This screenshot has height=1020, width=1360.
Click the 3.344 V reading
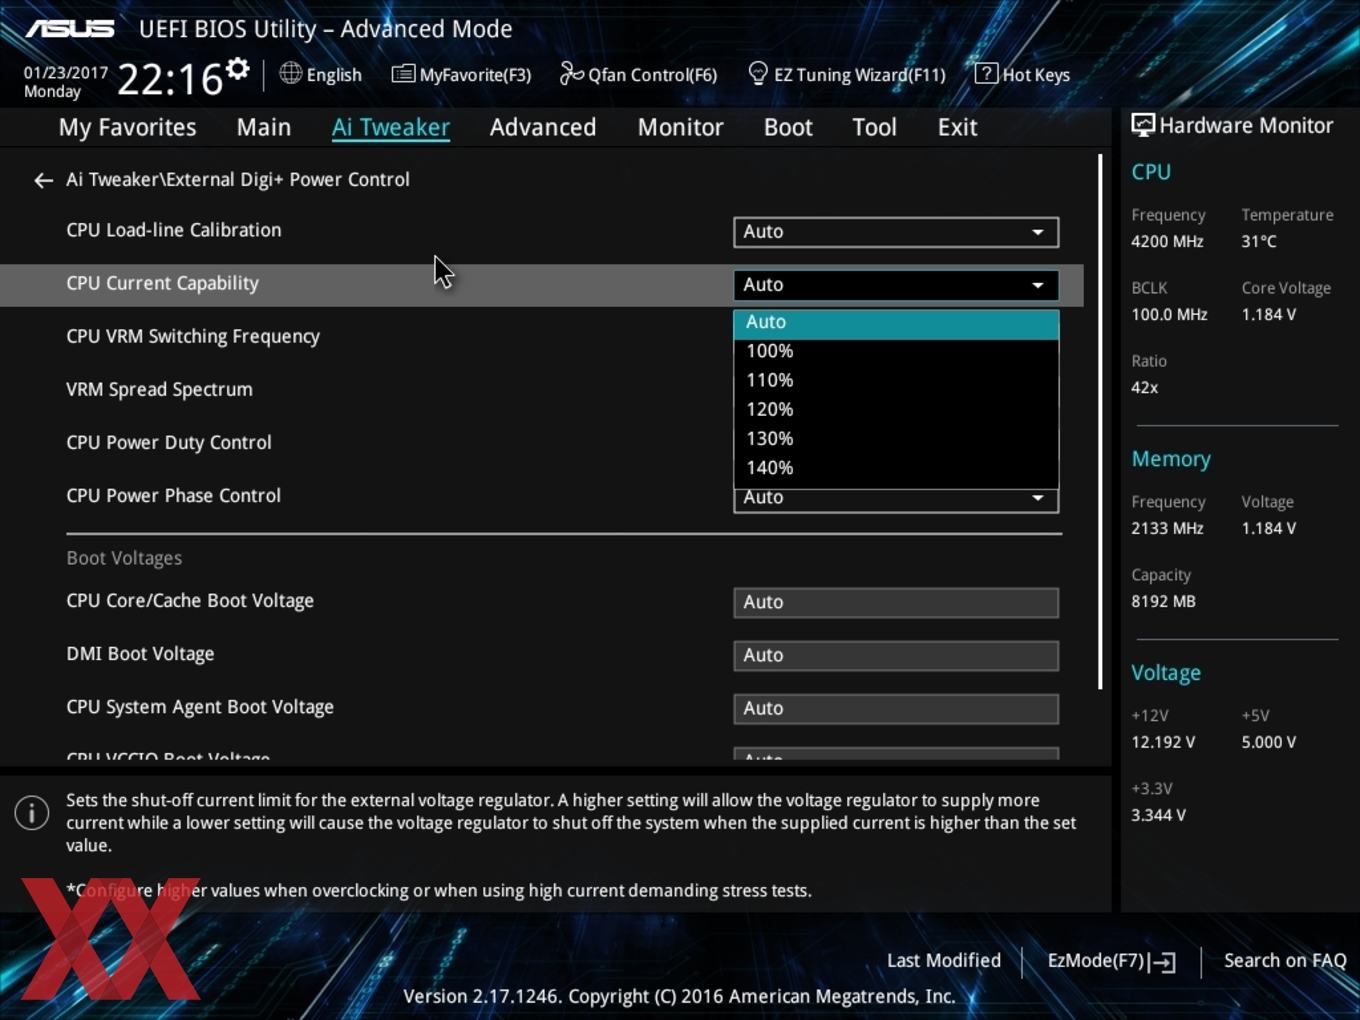(1158, 815)
